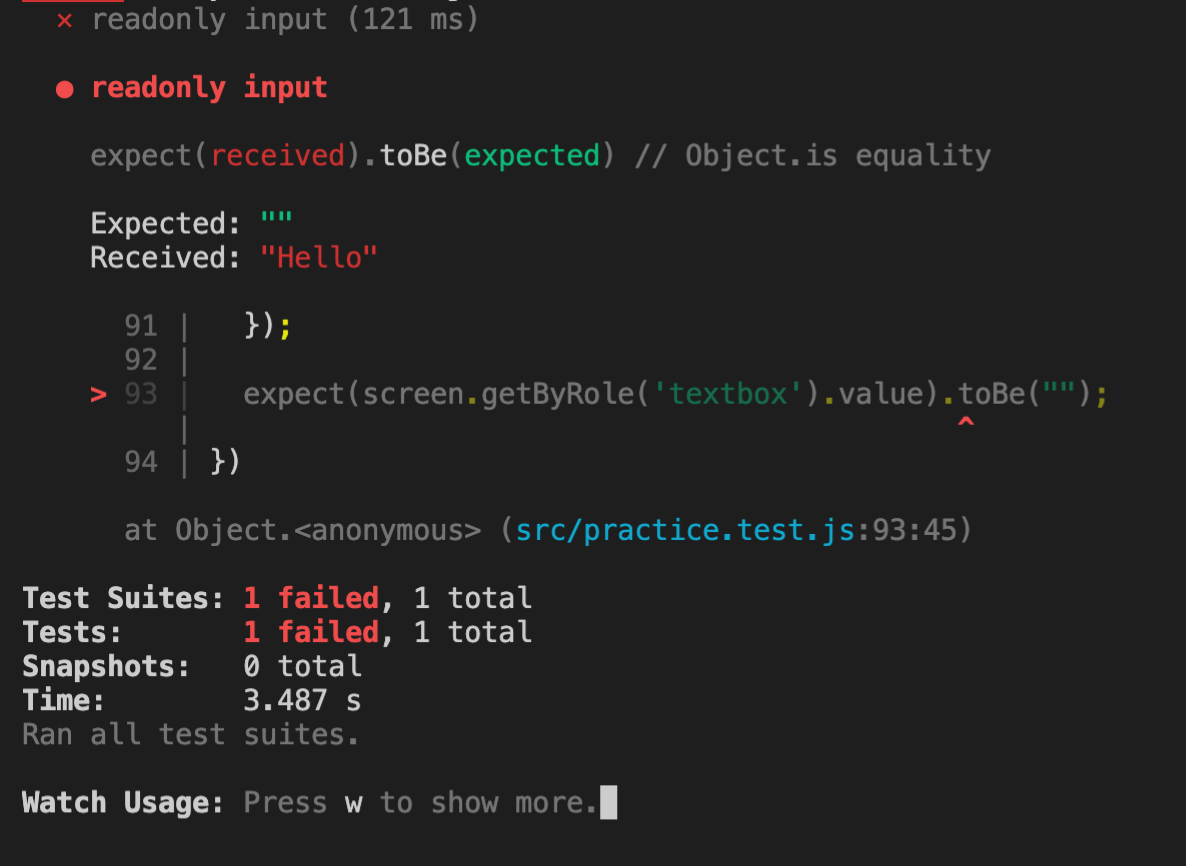Click the red caret under toBe

click(x=965, y=424)
